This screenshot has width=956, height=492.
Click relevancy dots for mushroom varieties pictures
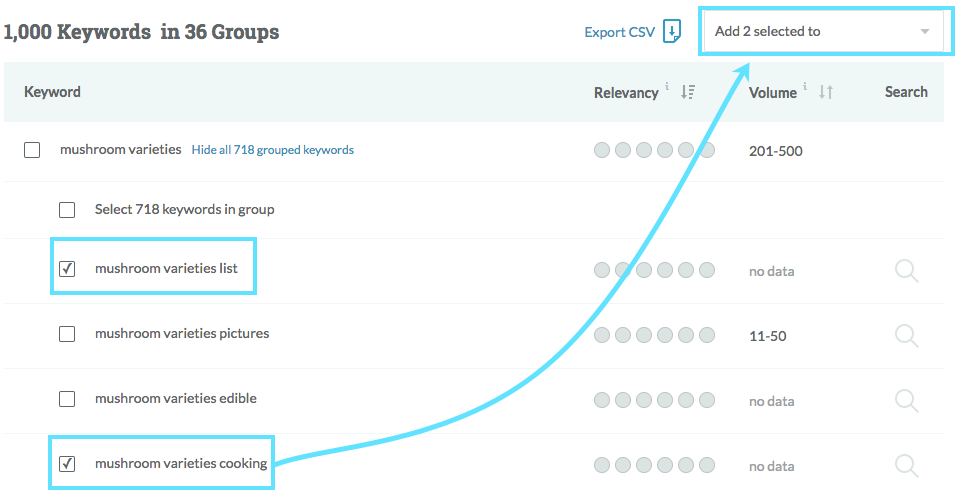(x=654, y=335)
